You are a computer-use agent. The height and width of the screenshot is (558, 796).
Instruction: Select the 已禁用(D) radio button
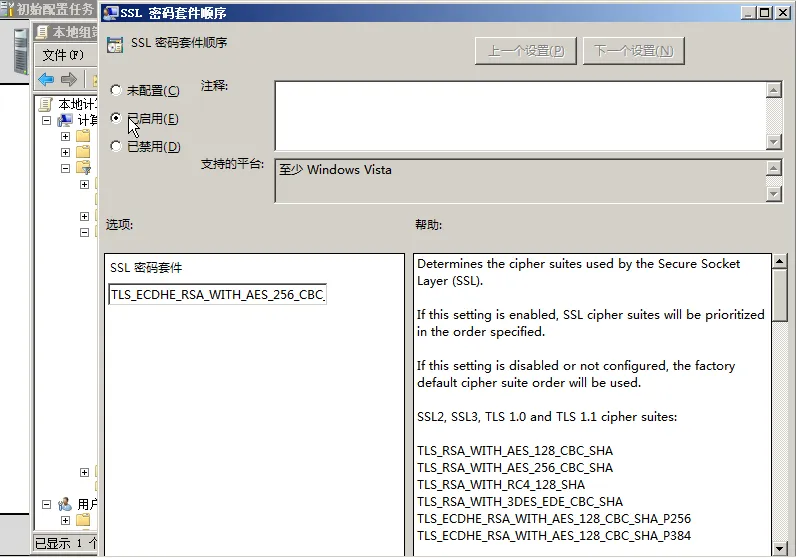[116, 146]
